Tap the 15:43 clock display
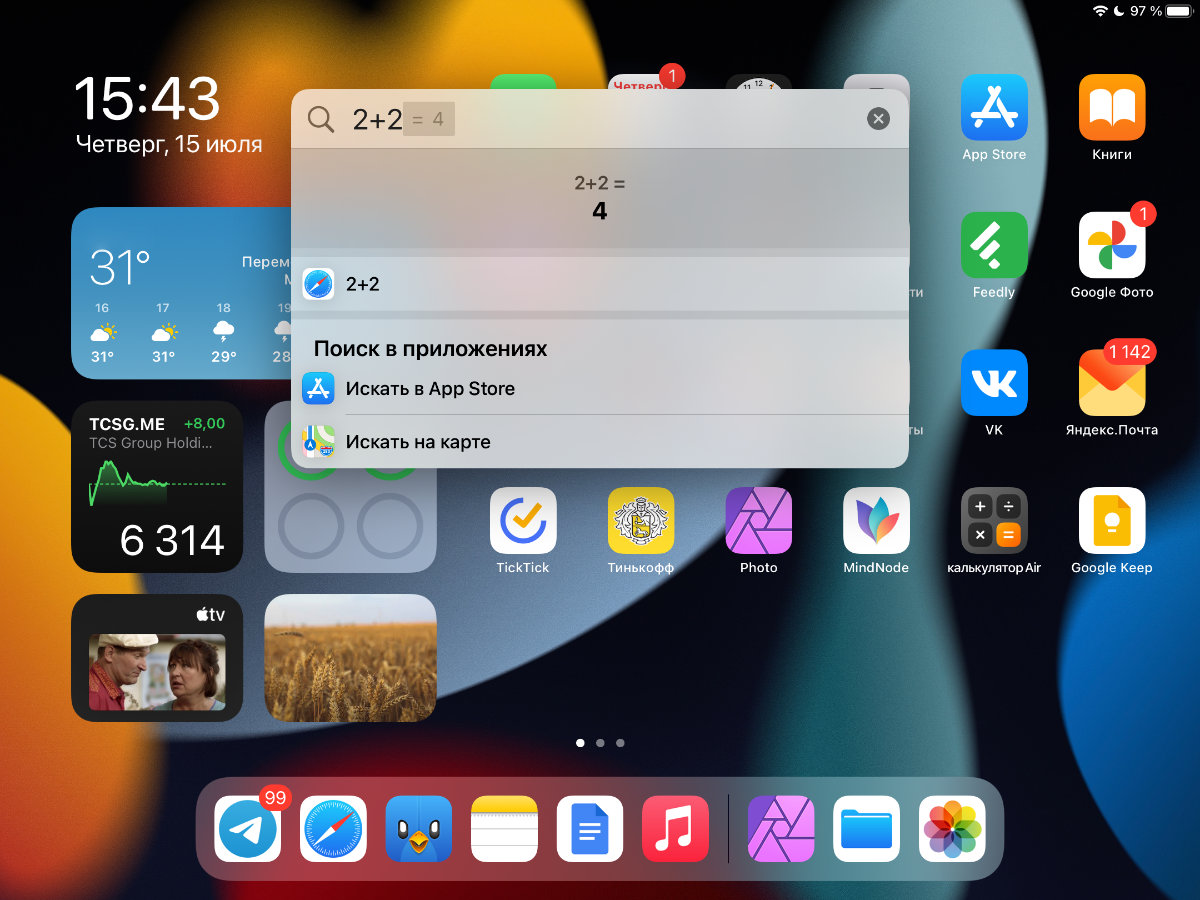Viewport: 1200px width, 900px height. click(x=147, y=98)
